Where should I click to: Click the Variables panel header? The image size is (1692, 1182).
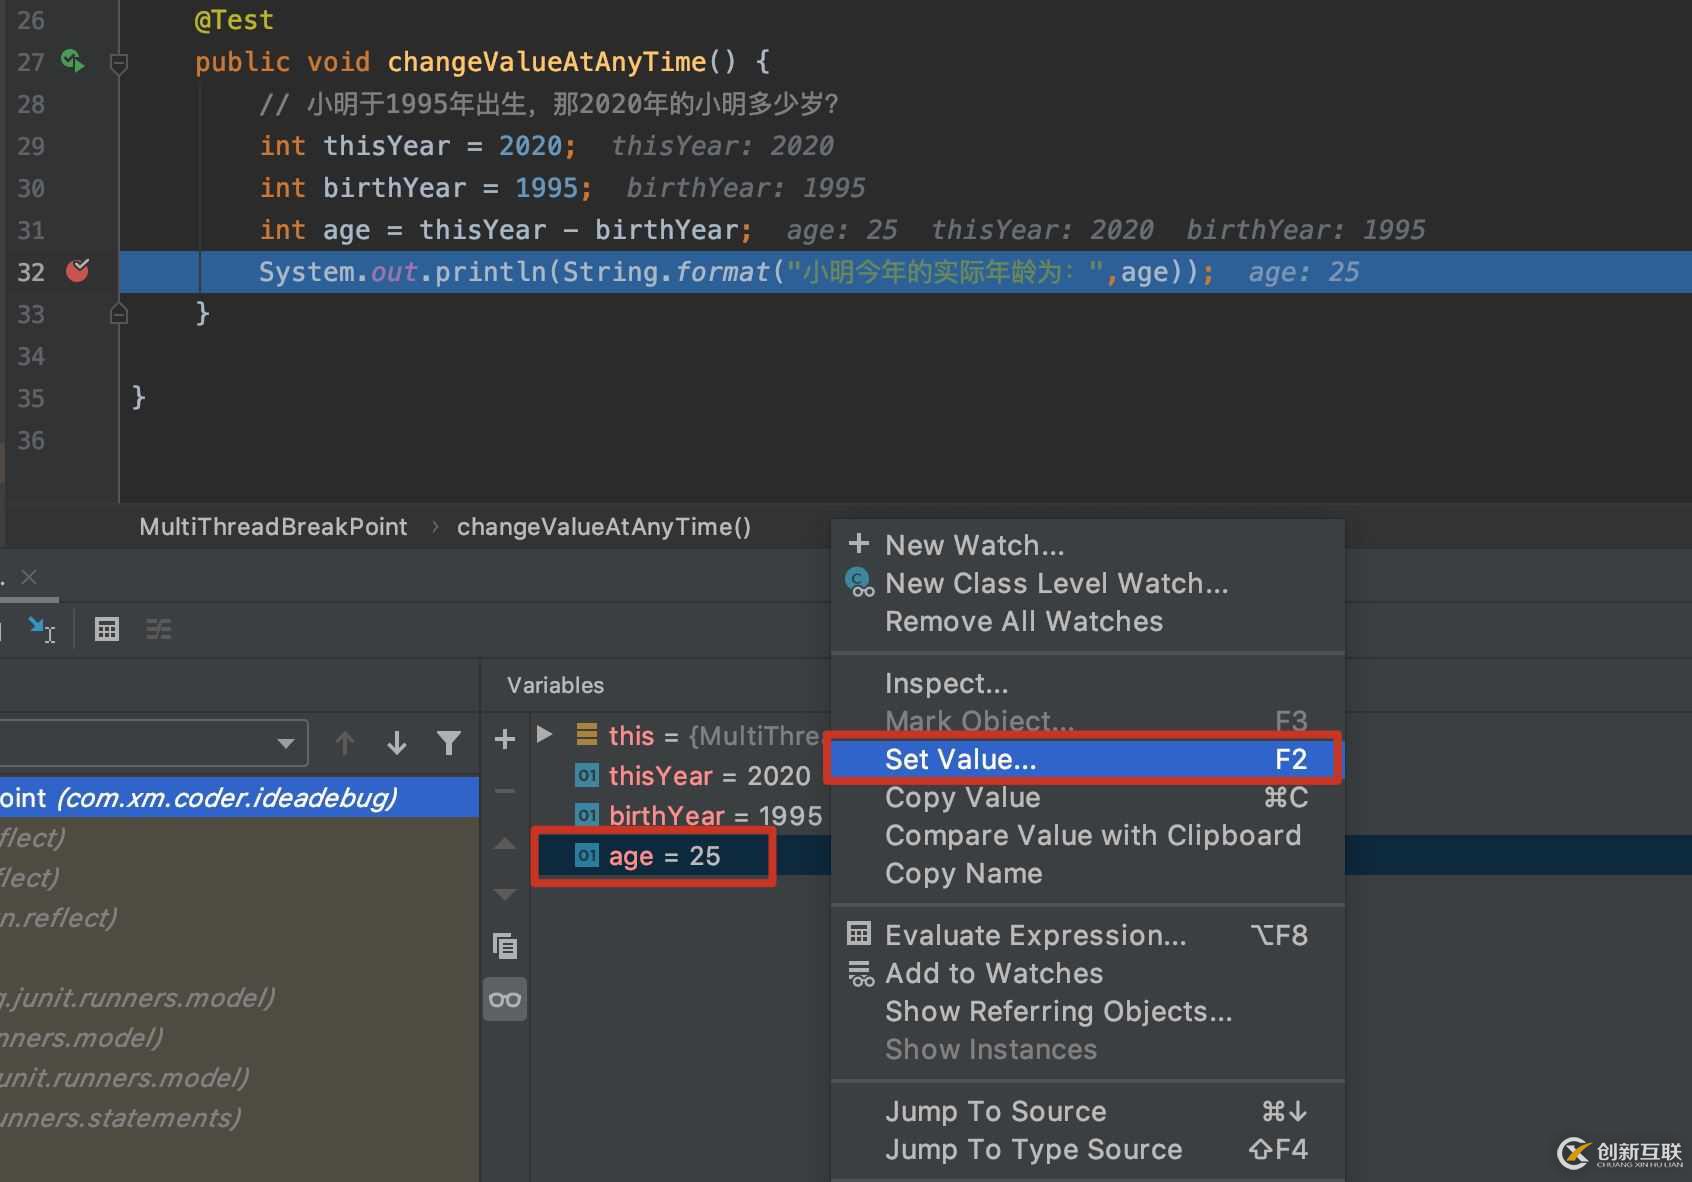555,685
